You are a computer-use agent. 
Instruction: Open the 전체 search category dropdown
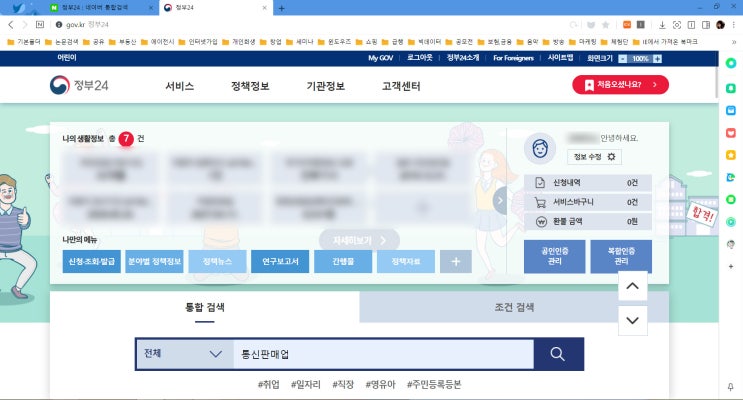click(x=184, y=354)
